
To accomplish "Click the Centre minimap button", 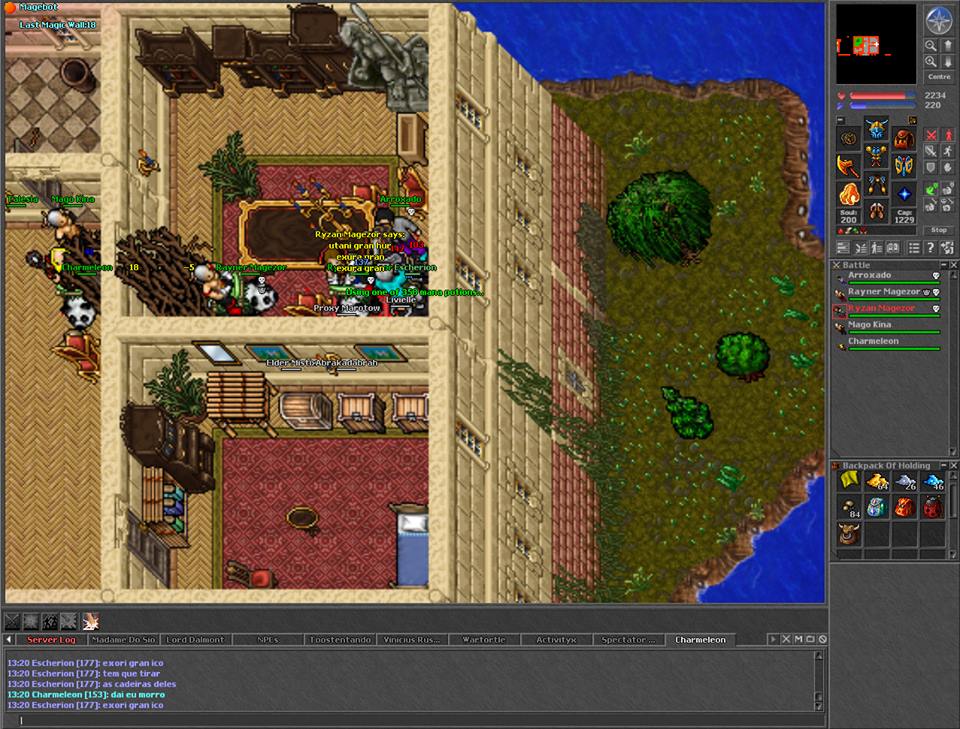I will [939, 77].
